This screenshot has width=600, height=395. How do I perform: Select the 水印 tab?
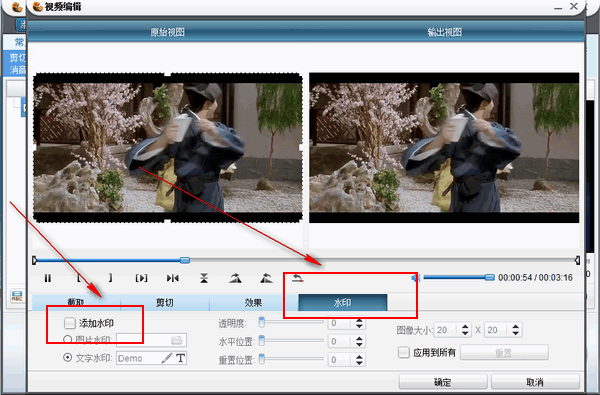tap(342, 302)
